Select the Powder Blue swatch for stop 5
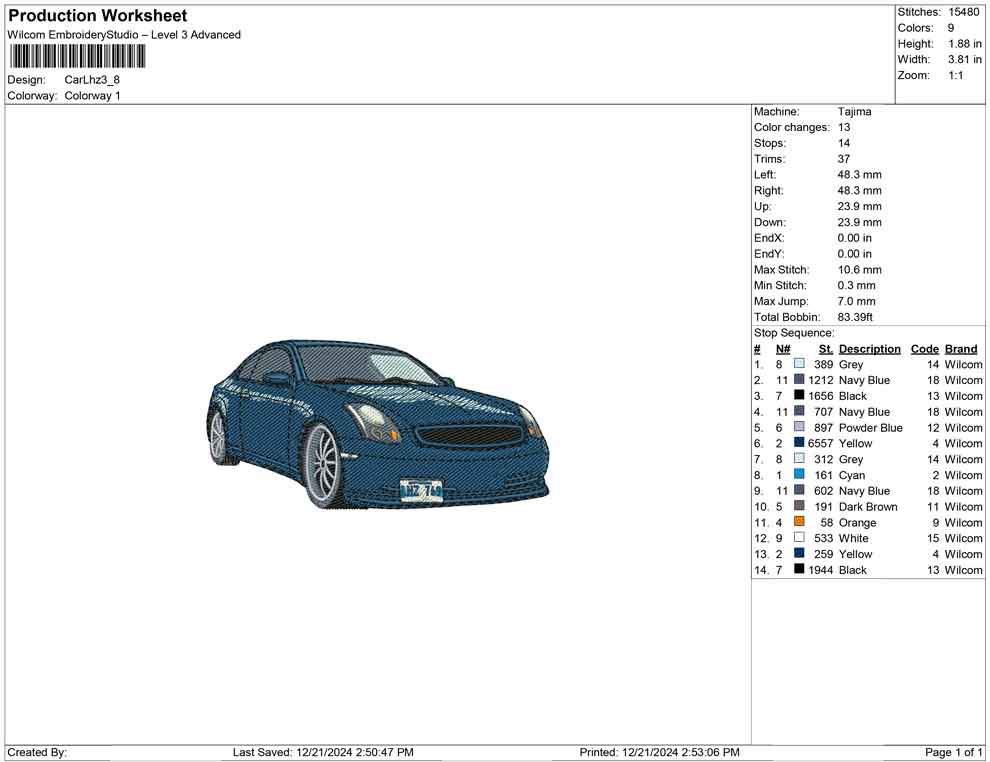This screenshot has width=990, height=762. tap(799, 427)
